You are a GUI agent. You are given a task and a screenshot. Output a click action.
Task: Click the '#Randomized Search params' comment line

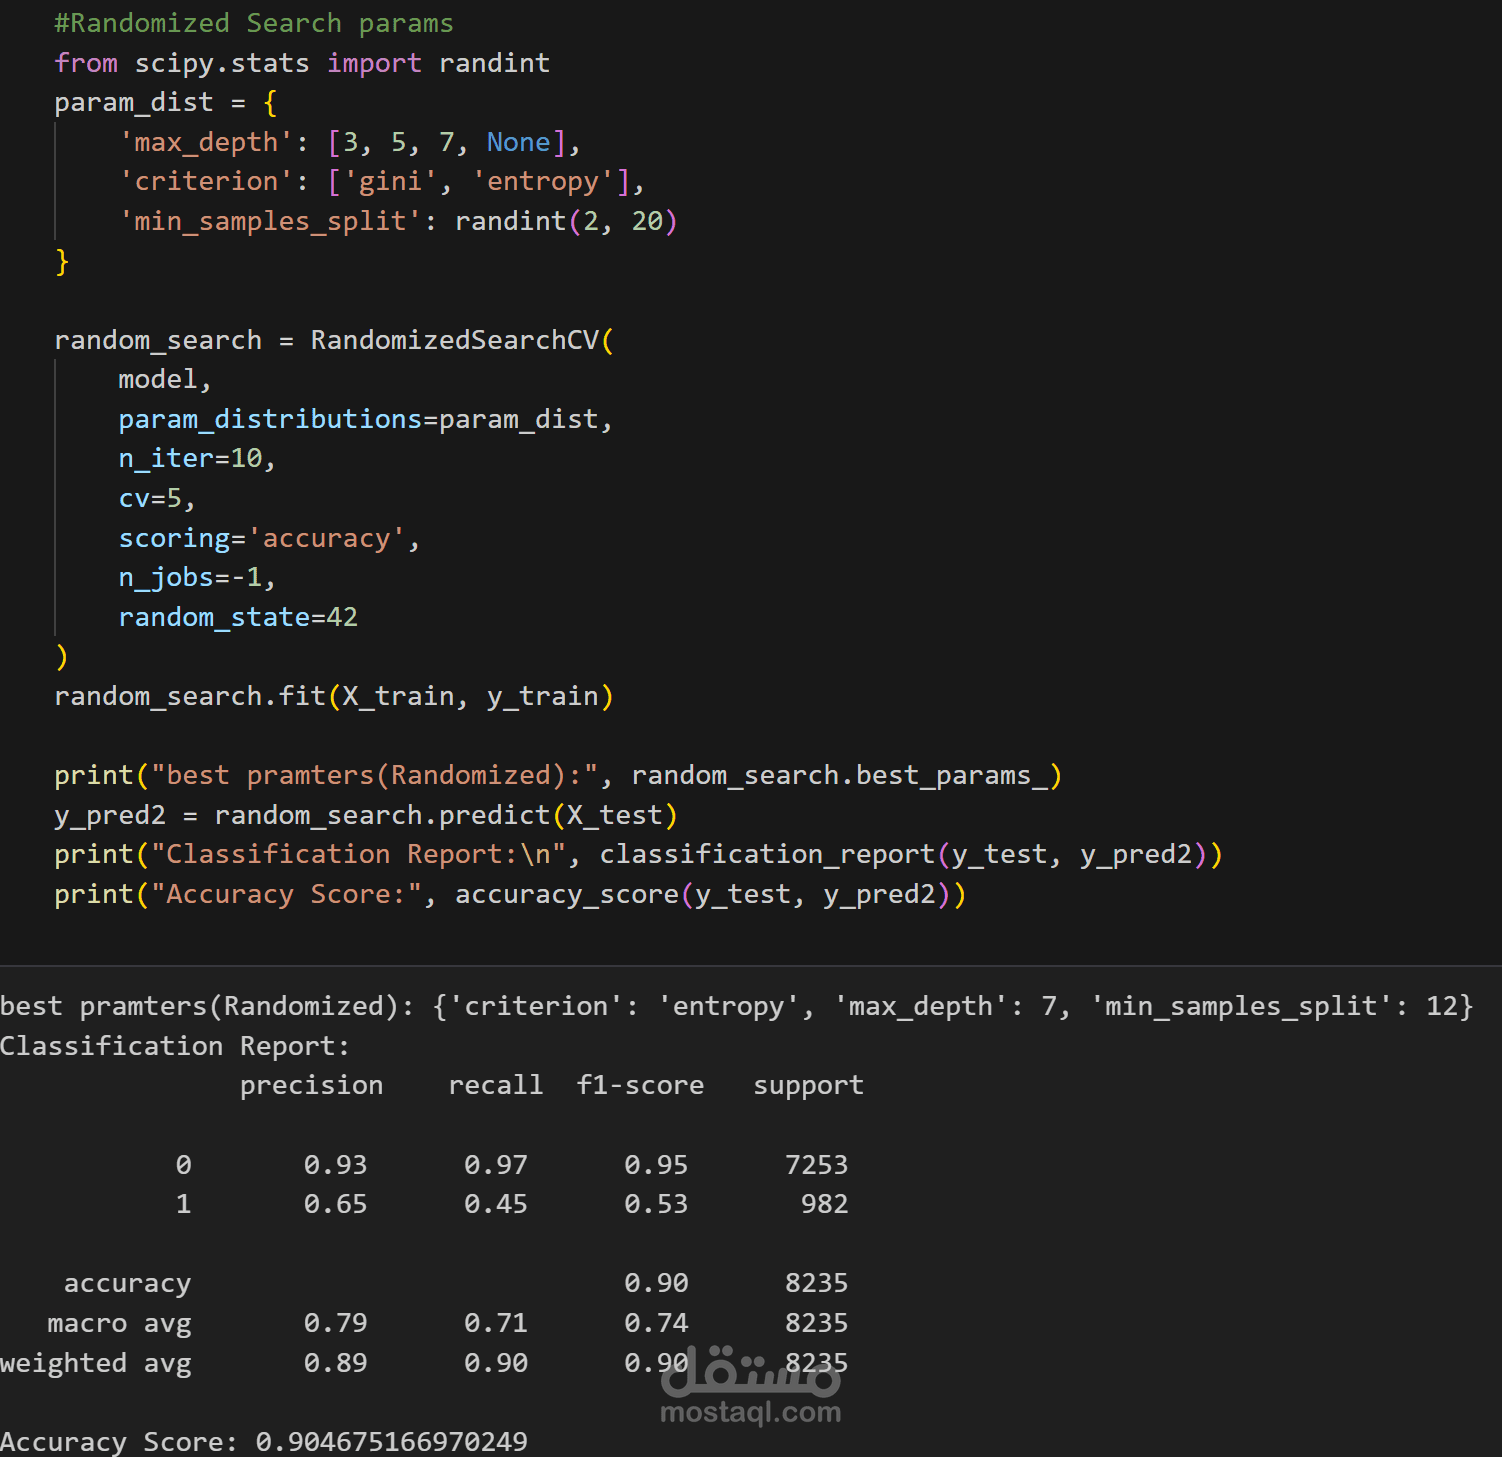tap(254, 23)
